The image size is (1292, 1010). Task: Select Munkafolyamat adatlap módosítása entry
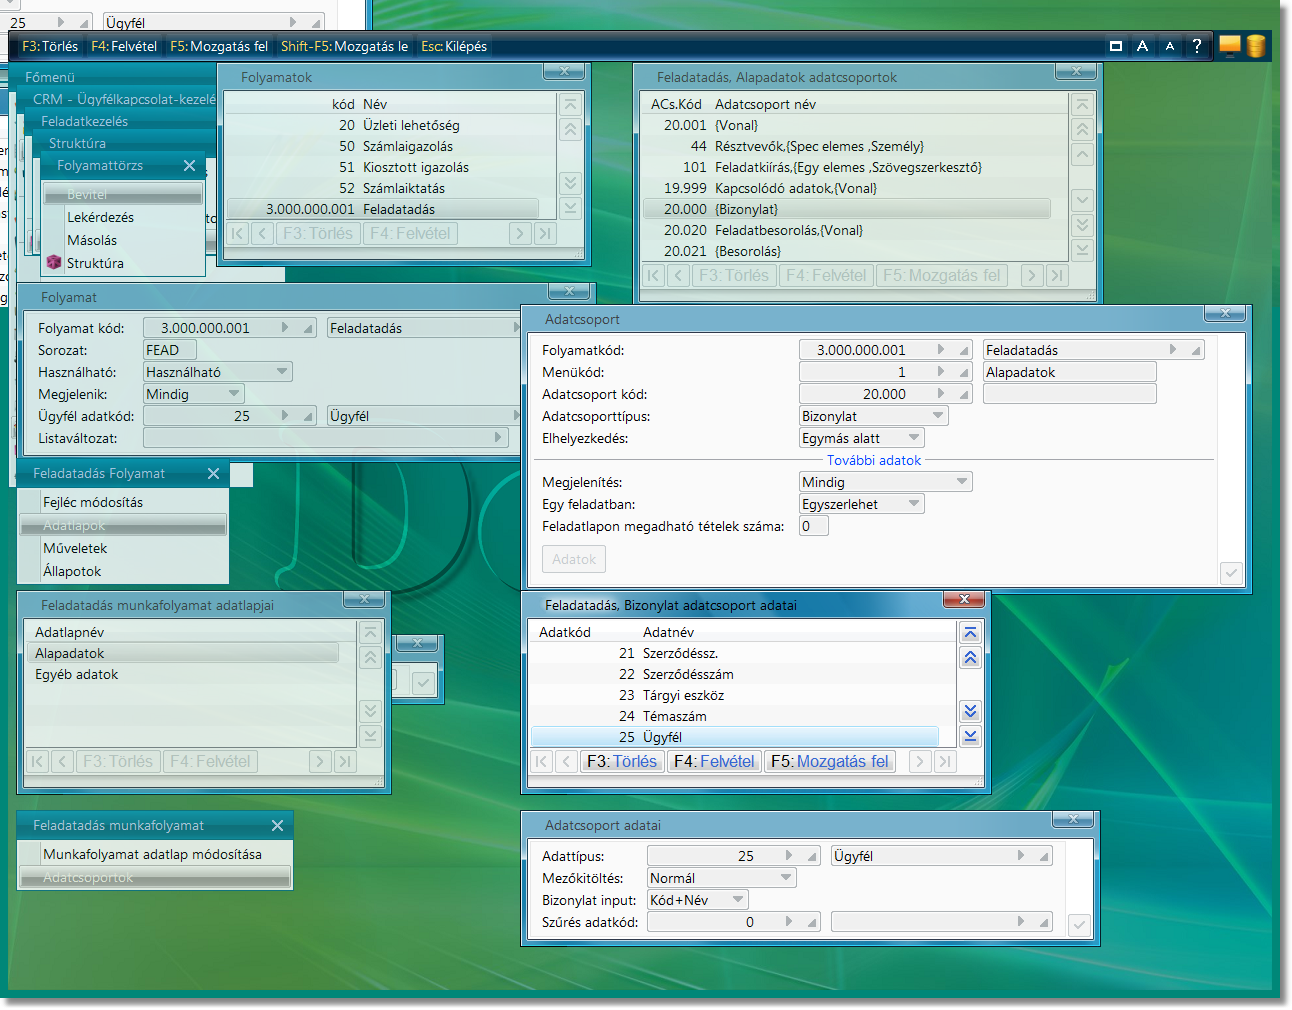(x=156, y=854)
